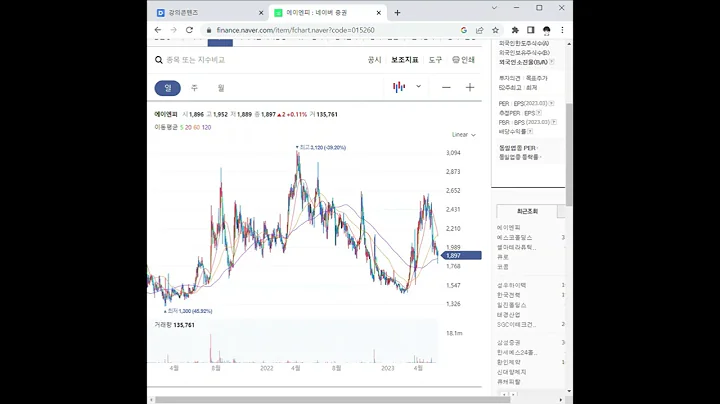Bookmark page with star icon
This screenshot has height=404, width=720.
(x=495, y=30)
